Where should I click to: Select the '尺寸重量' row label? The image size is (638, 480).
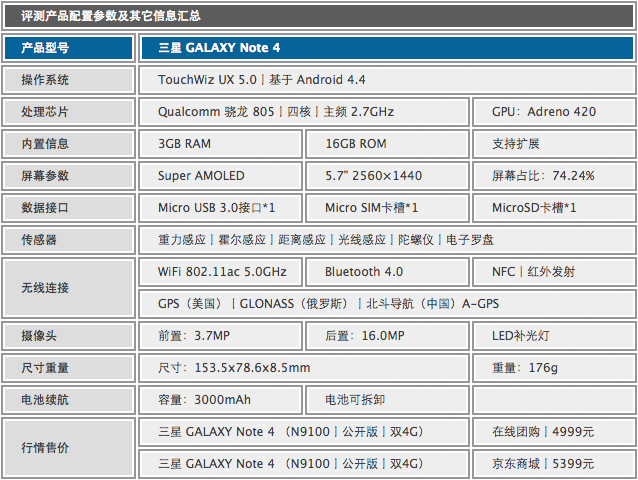(68, 368)
